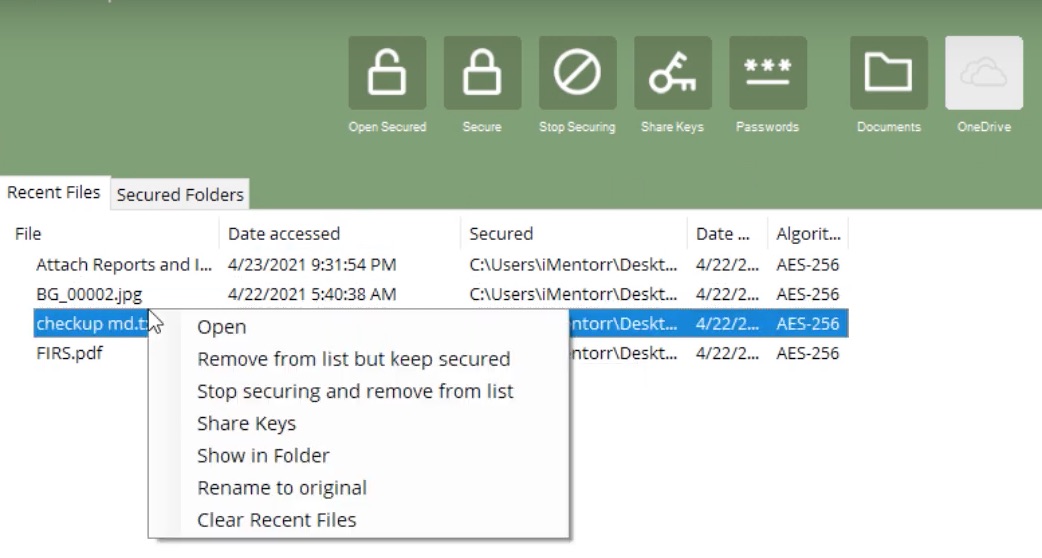Select Clear Recent Files menu entry
Image resolution: width=1042 pixels, height=558 pixels.
point(276,519)
